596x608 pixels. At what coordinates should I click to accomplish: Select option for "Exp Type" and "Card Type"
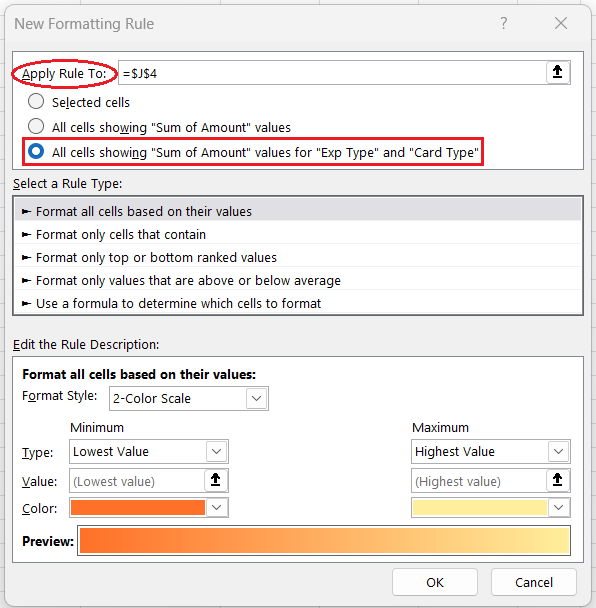[x=36, y=151]
